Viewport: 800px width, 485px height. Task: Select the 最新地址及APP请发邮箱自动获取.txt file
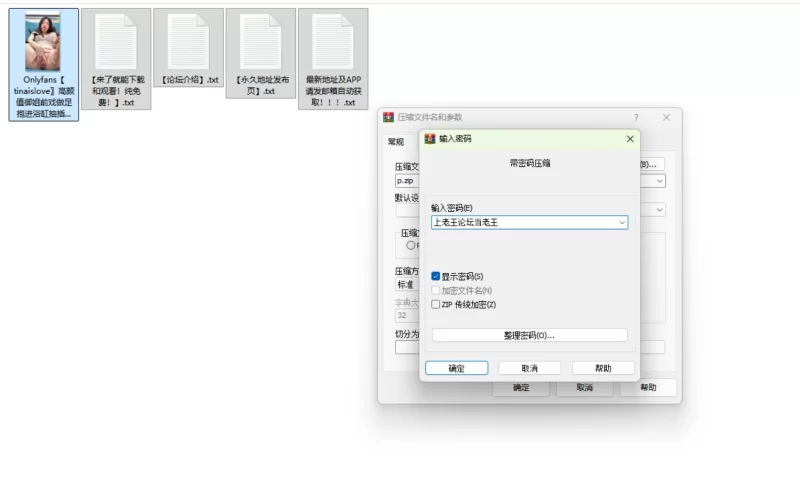pyautogui.click(x=333, y=59)
